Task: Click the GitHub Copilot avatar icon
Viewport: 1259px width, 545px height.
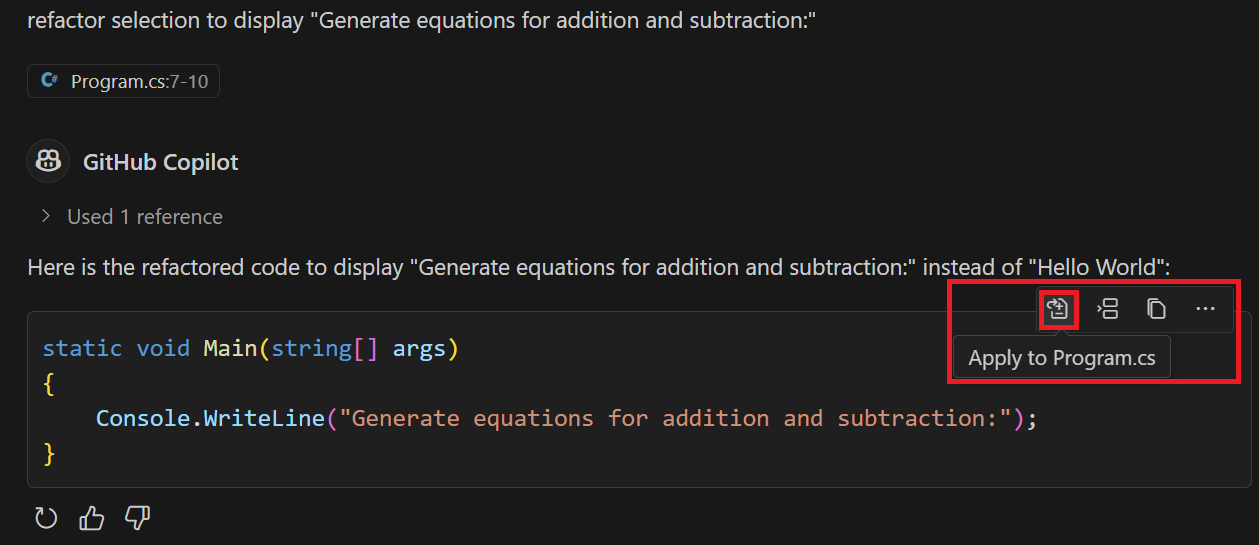Action: pyautogui.click(x=47, y=161)
